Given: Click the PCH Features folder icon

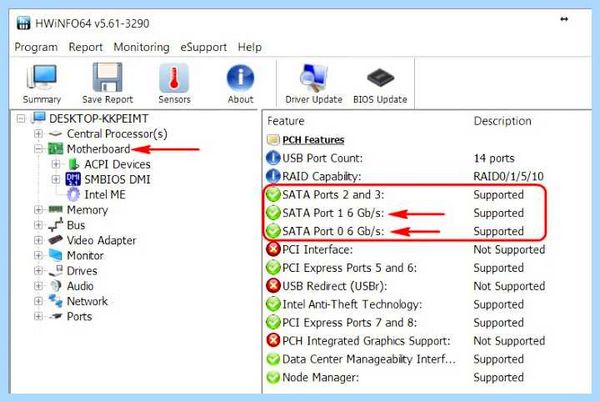Looking at the screenshot, I should click(x=273, y=140).
